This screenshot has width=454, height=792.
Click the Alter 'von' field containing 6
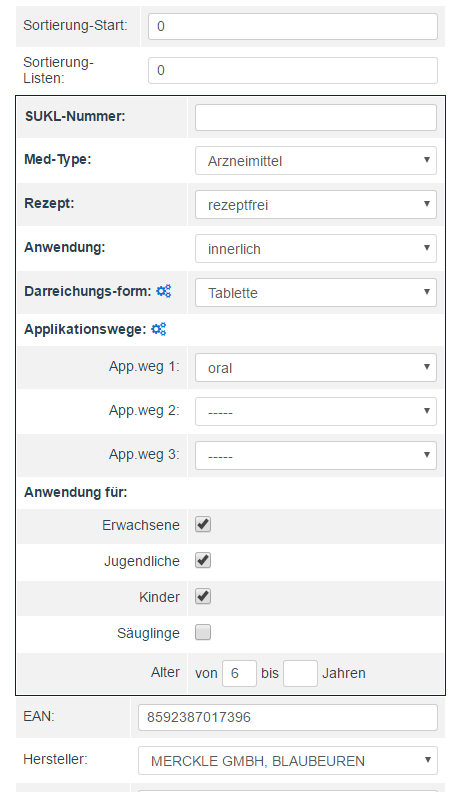[239, 673]
